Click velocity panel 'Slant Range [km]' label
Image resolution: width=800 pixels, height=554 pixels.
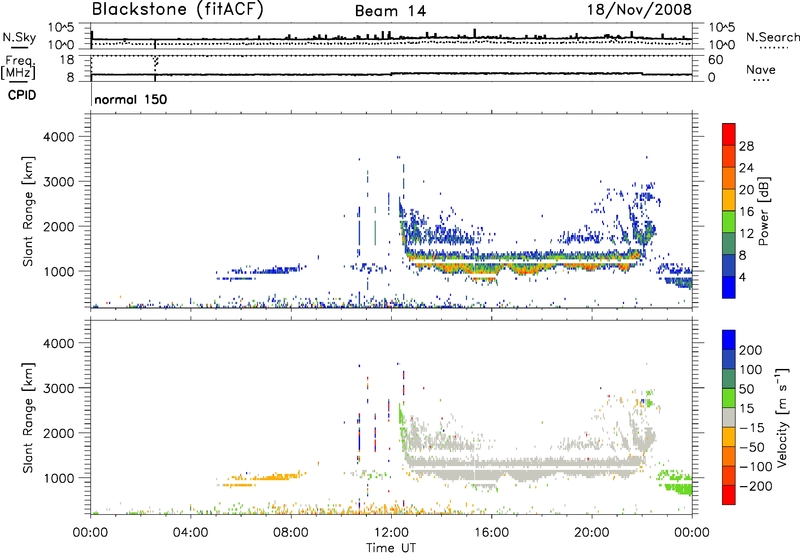pyautogui.click(x=28, y=418)
